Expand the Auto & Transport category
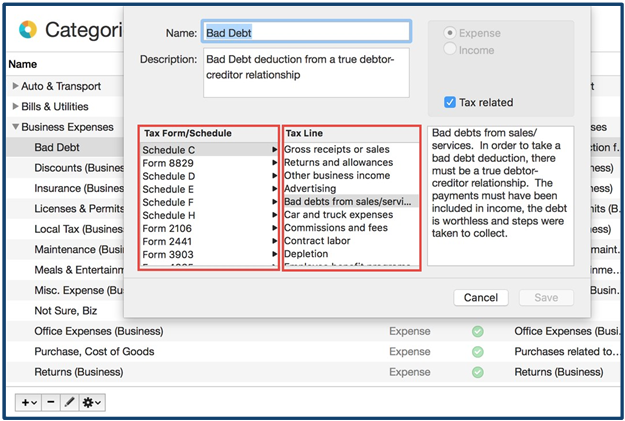 pyautogui.click(x=15, y=86)
